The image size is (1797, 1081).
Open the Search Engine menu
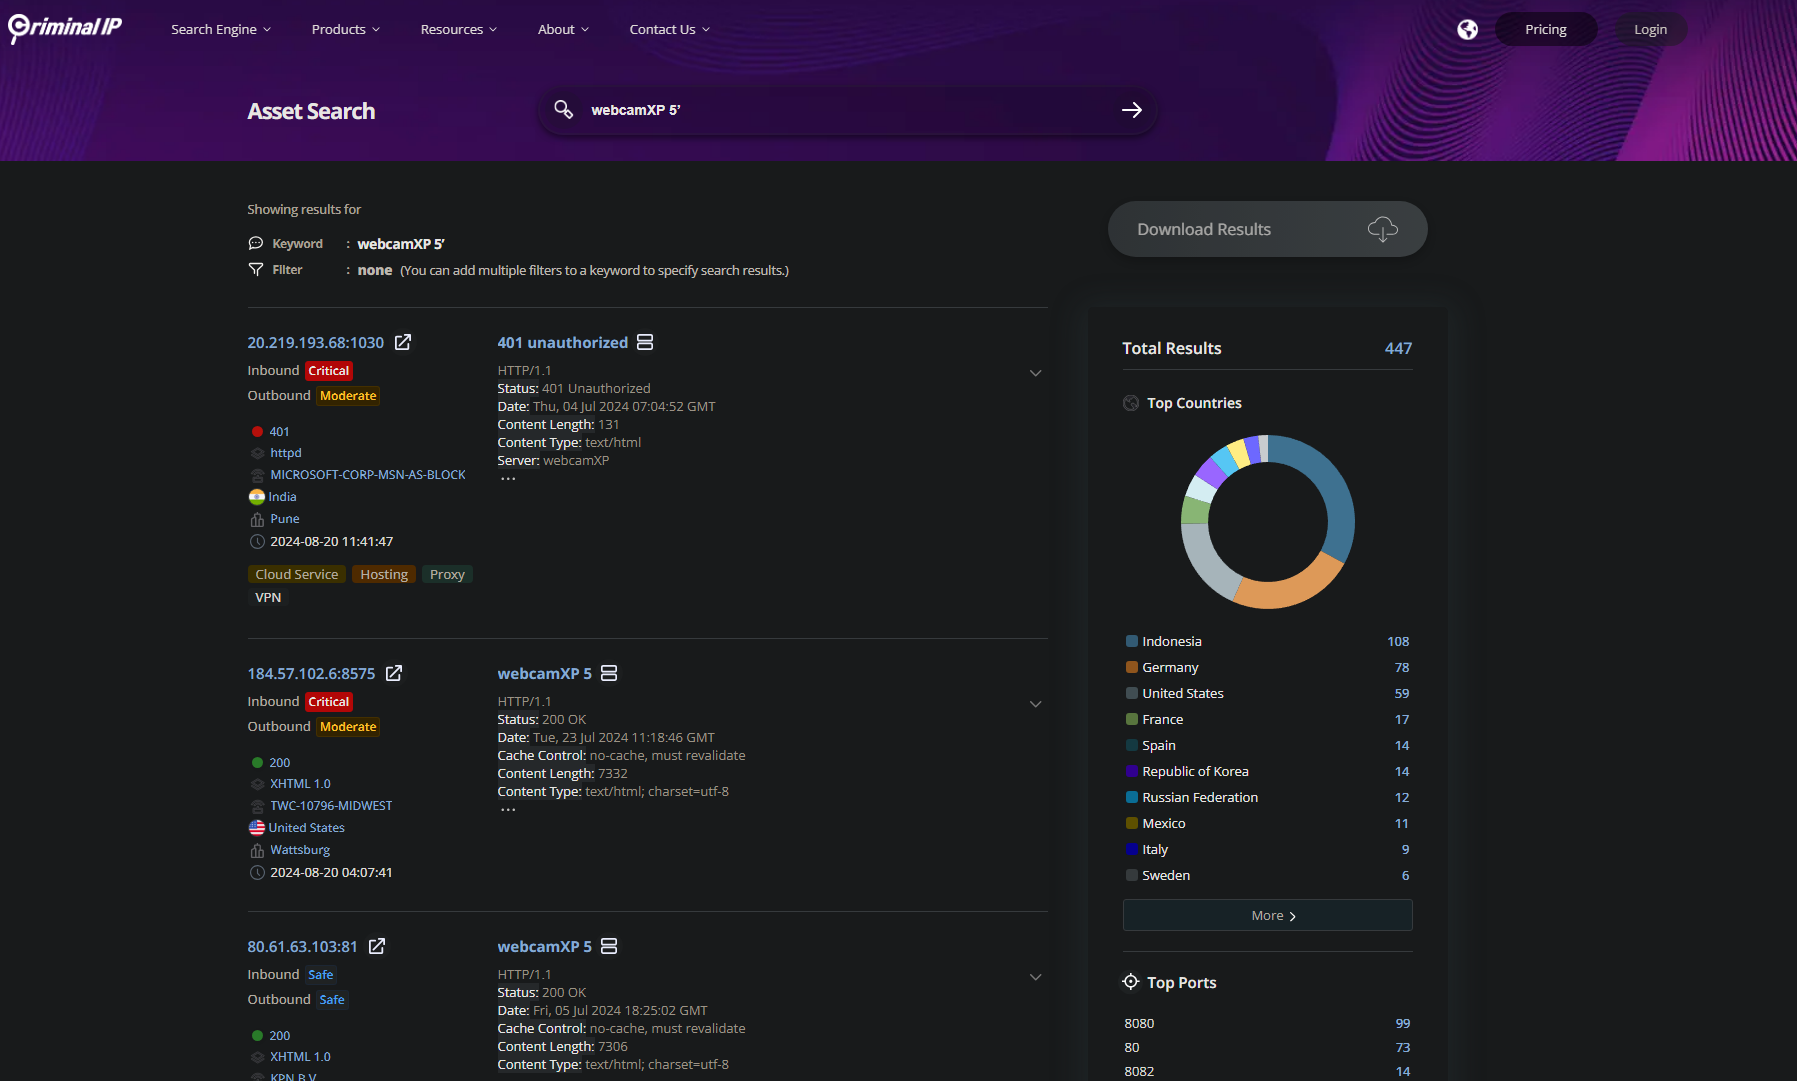click(220, 30)
